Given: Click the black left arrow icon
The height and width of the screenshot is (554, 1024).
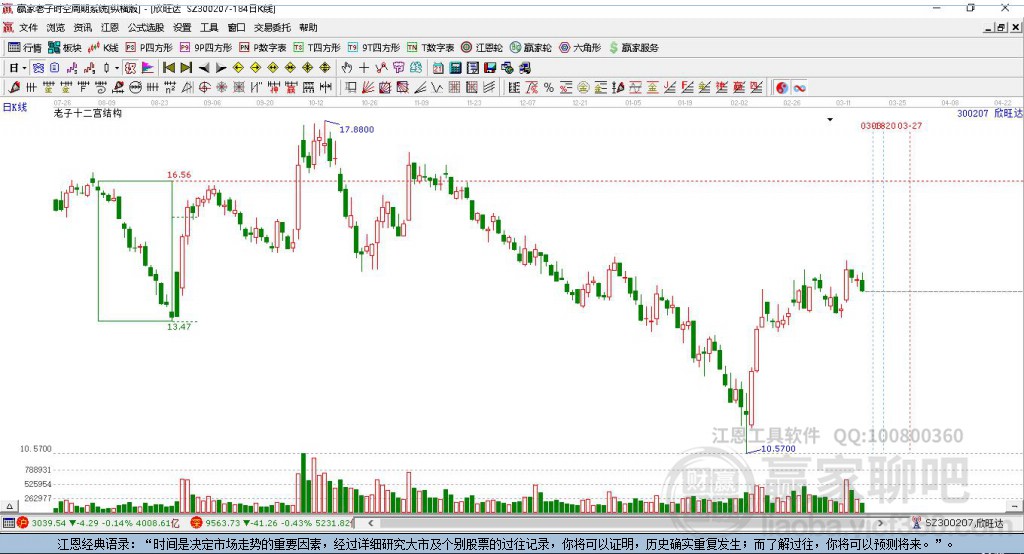Looking at the screenshot, I should [204, 68].
